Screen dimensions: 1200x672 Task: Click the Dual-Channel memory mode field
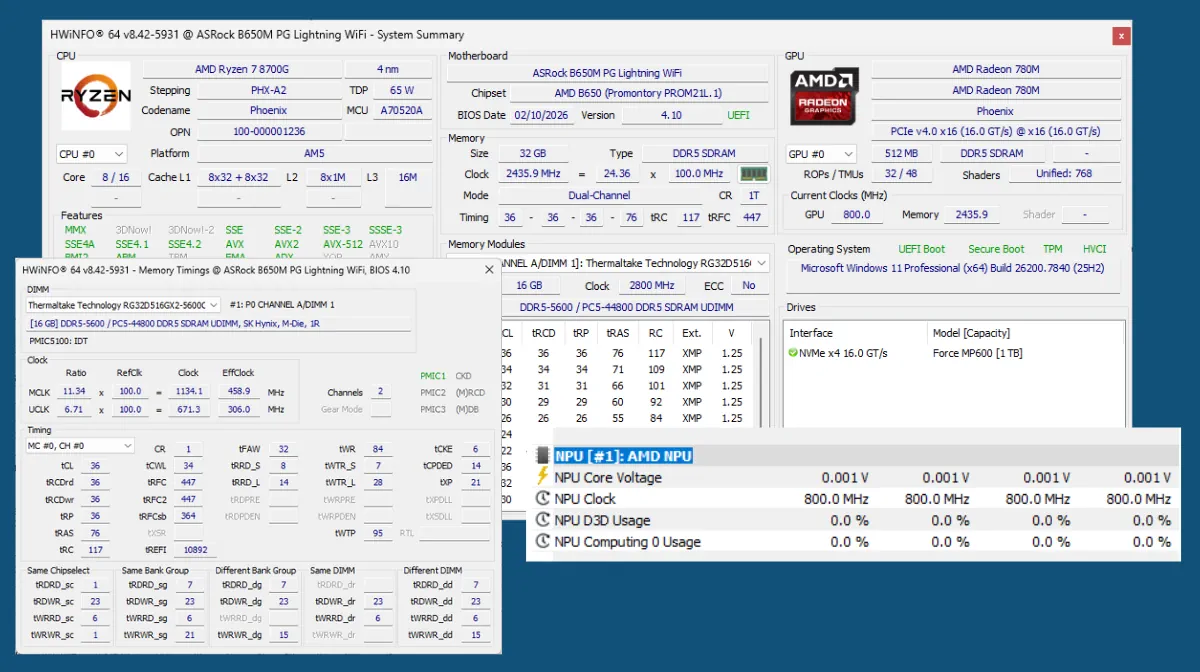pyautogui.click(x=600, y=196)
